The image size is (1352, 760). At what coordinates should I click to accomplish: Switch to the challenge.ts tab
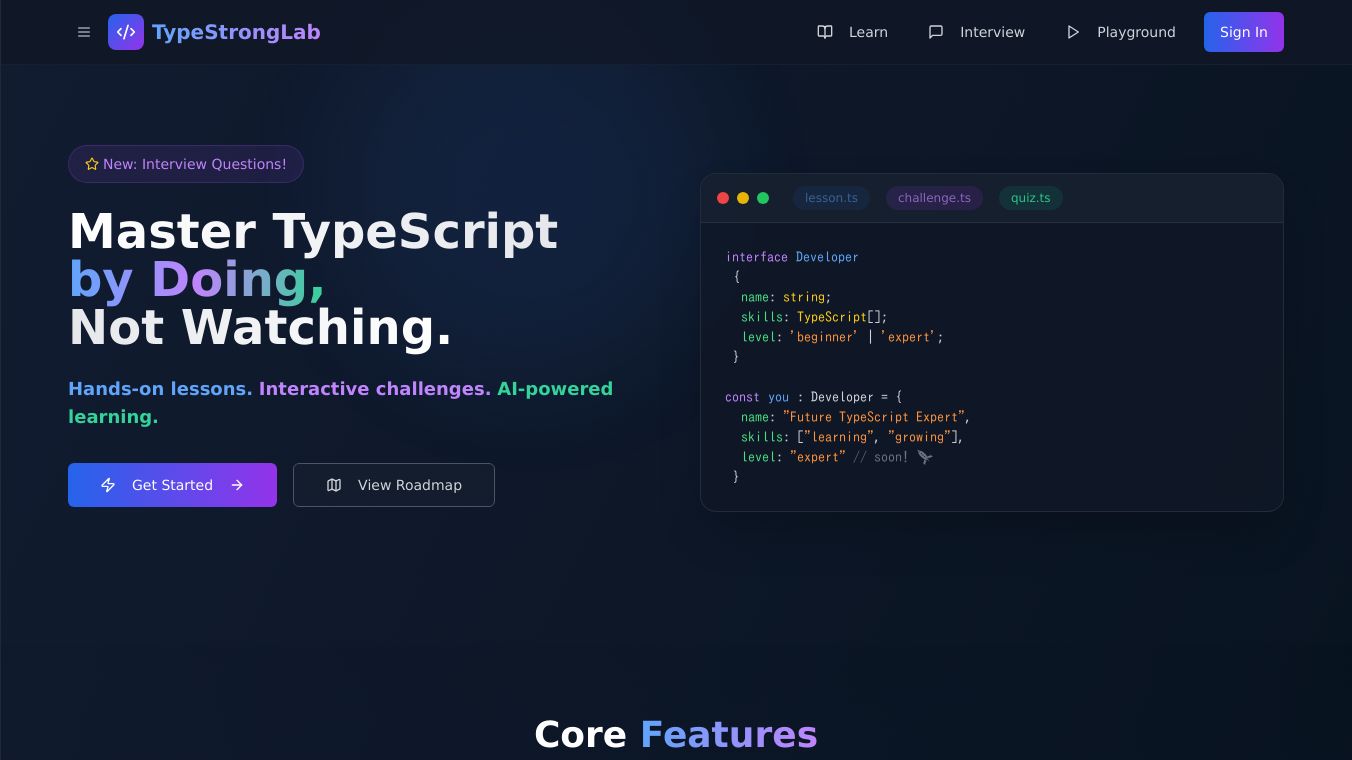935,198
